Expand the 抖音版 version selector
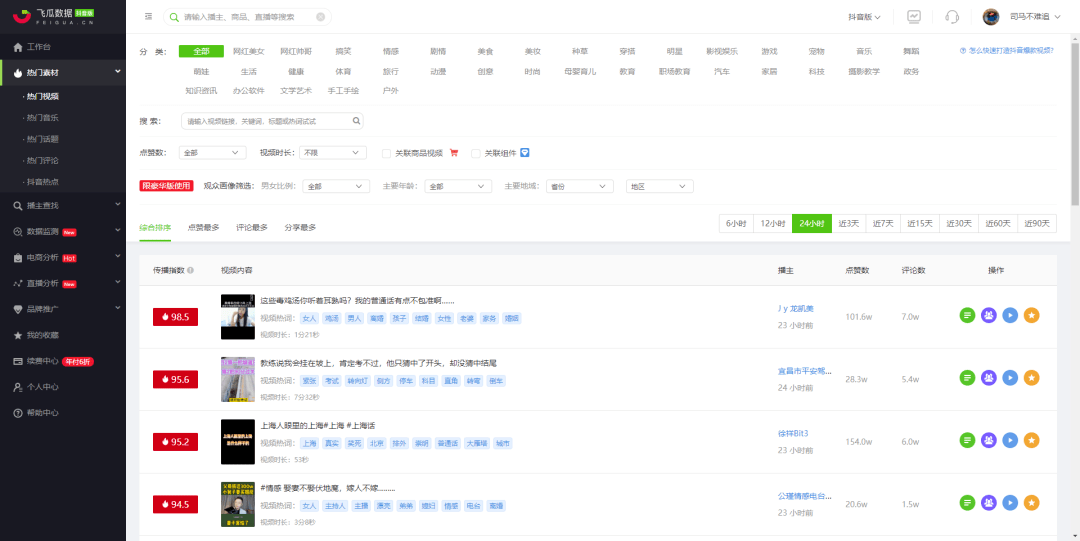The width and height of the screenshot is (1080, 541). pyautogui.click(x=864, y=17)
